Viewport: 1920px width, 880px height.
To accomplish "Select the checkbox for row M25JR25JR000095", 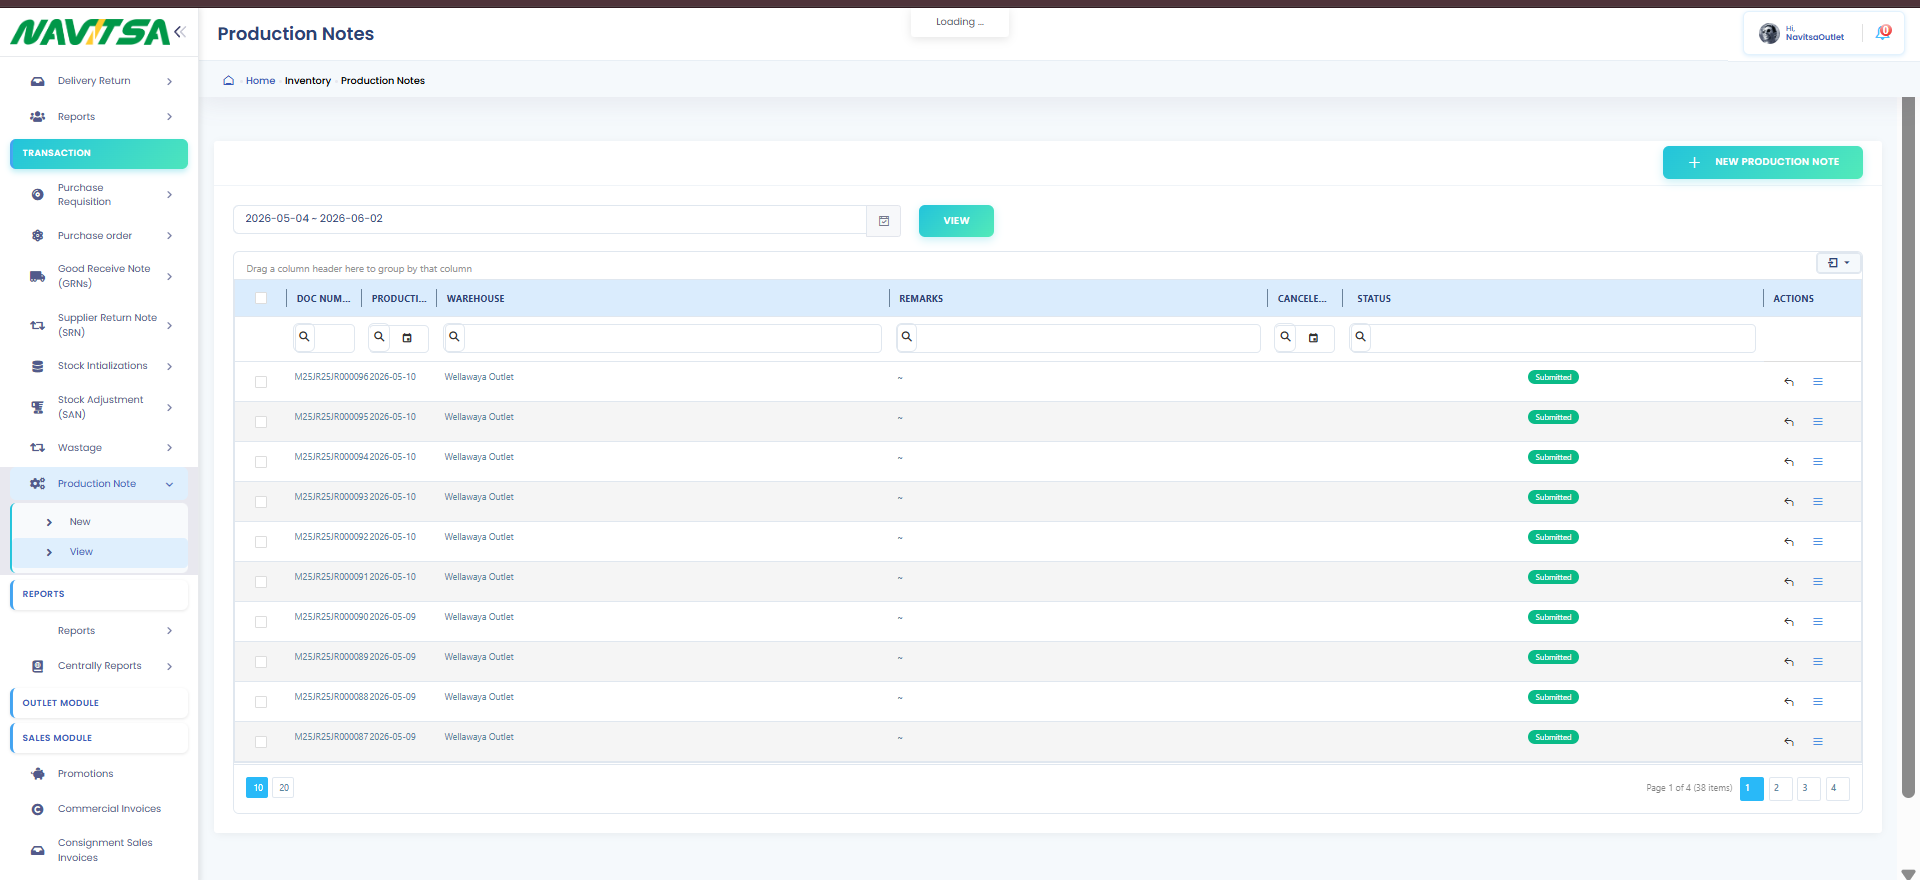I will 261,422.
